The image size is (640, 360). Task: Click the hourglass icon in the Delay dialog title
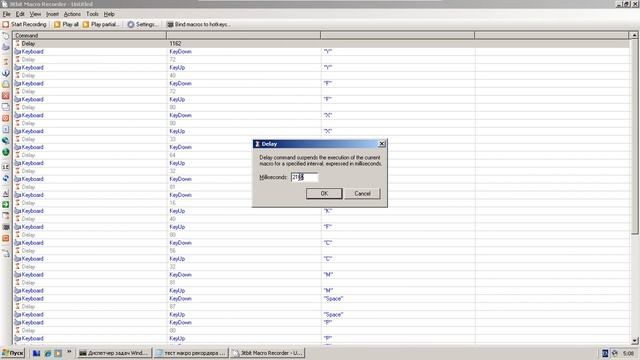[x=257, y=144]
